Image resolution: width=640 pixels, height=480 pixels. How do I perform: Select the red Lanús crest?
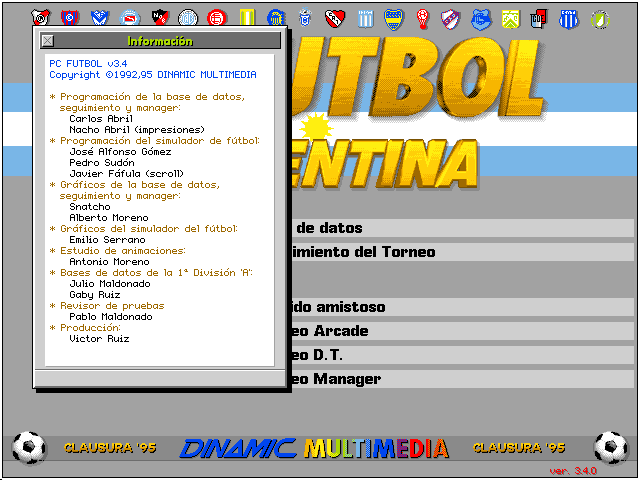tap(217, 18)
